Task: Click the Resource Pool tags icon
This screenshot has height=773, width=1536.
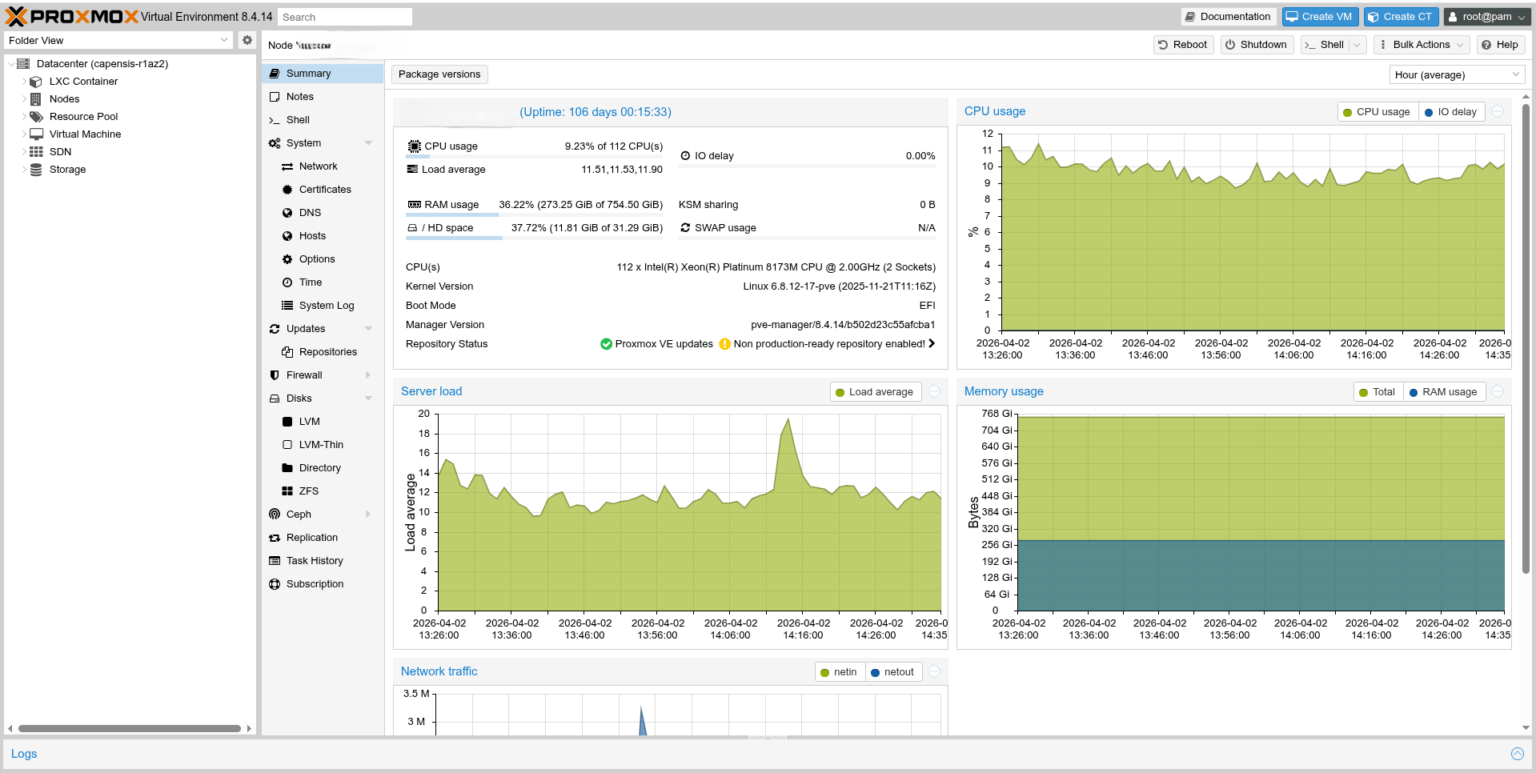Action: 36,117
